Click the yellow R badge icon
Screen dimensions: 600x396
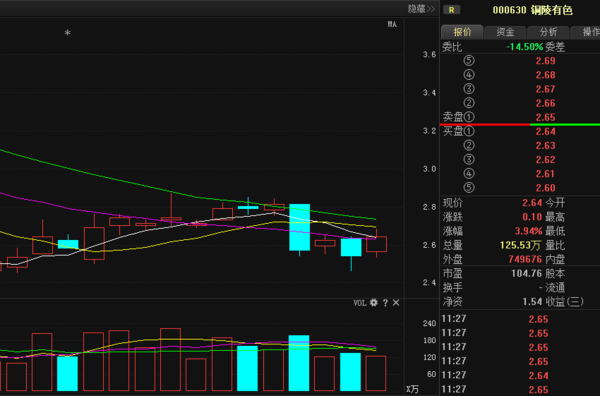click(x=452, y=10)
